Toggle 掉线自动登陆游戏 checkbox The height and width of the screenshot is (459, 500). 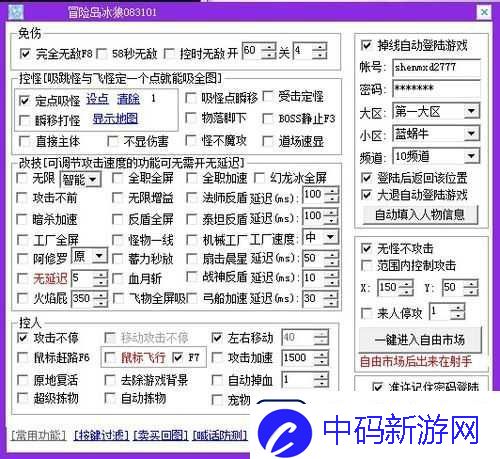coord(366,45)
